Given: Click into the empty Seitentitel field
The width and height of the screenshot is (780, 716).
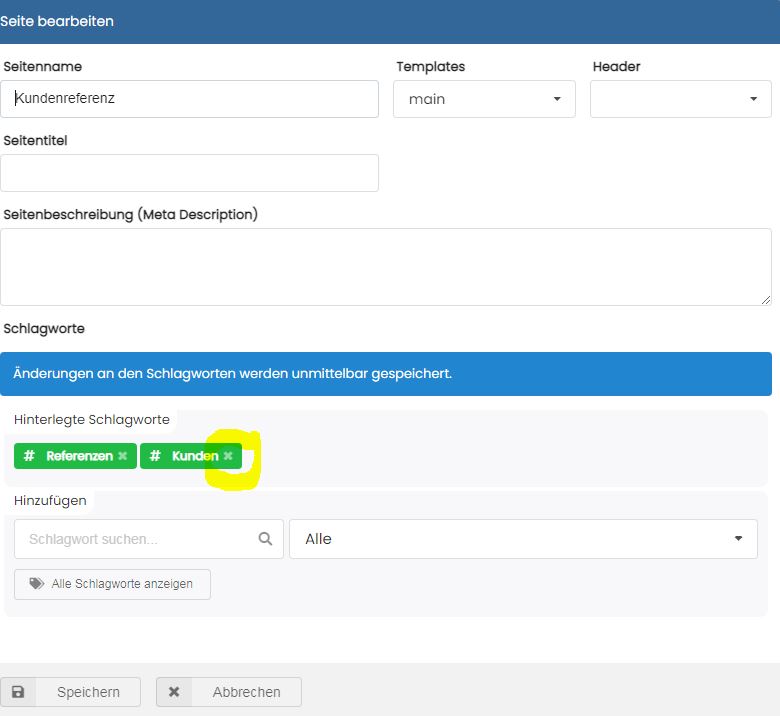Looking at the screenshot, I should 190,173.
